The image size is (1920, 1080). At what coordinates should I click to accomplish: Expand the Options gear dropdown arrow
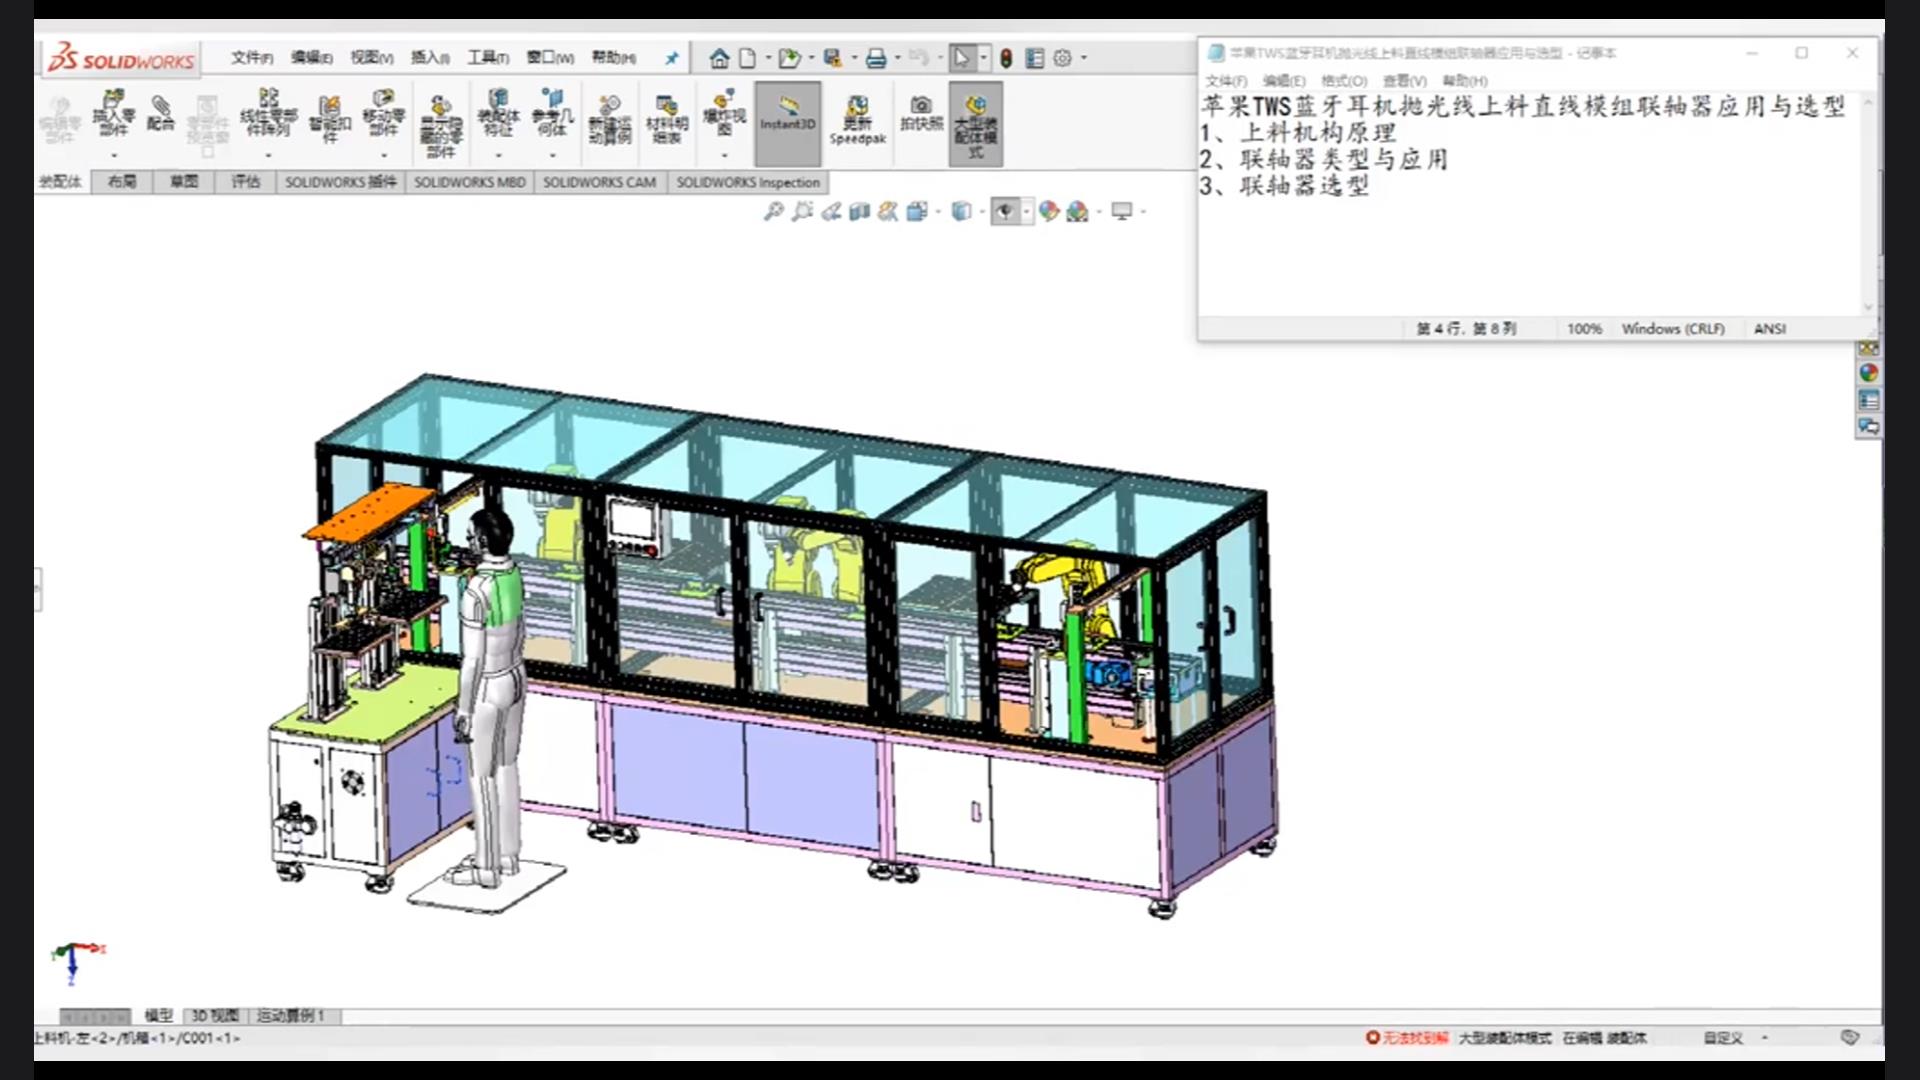click(1083, 58)
